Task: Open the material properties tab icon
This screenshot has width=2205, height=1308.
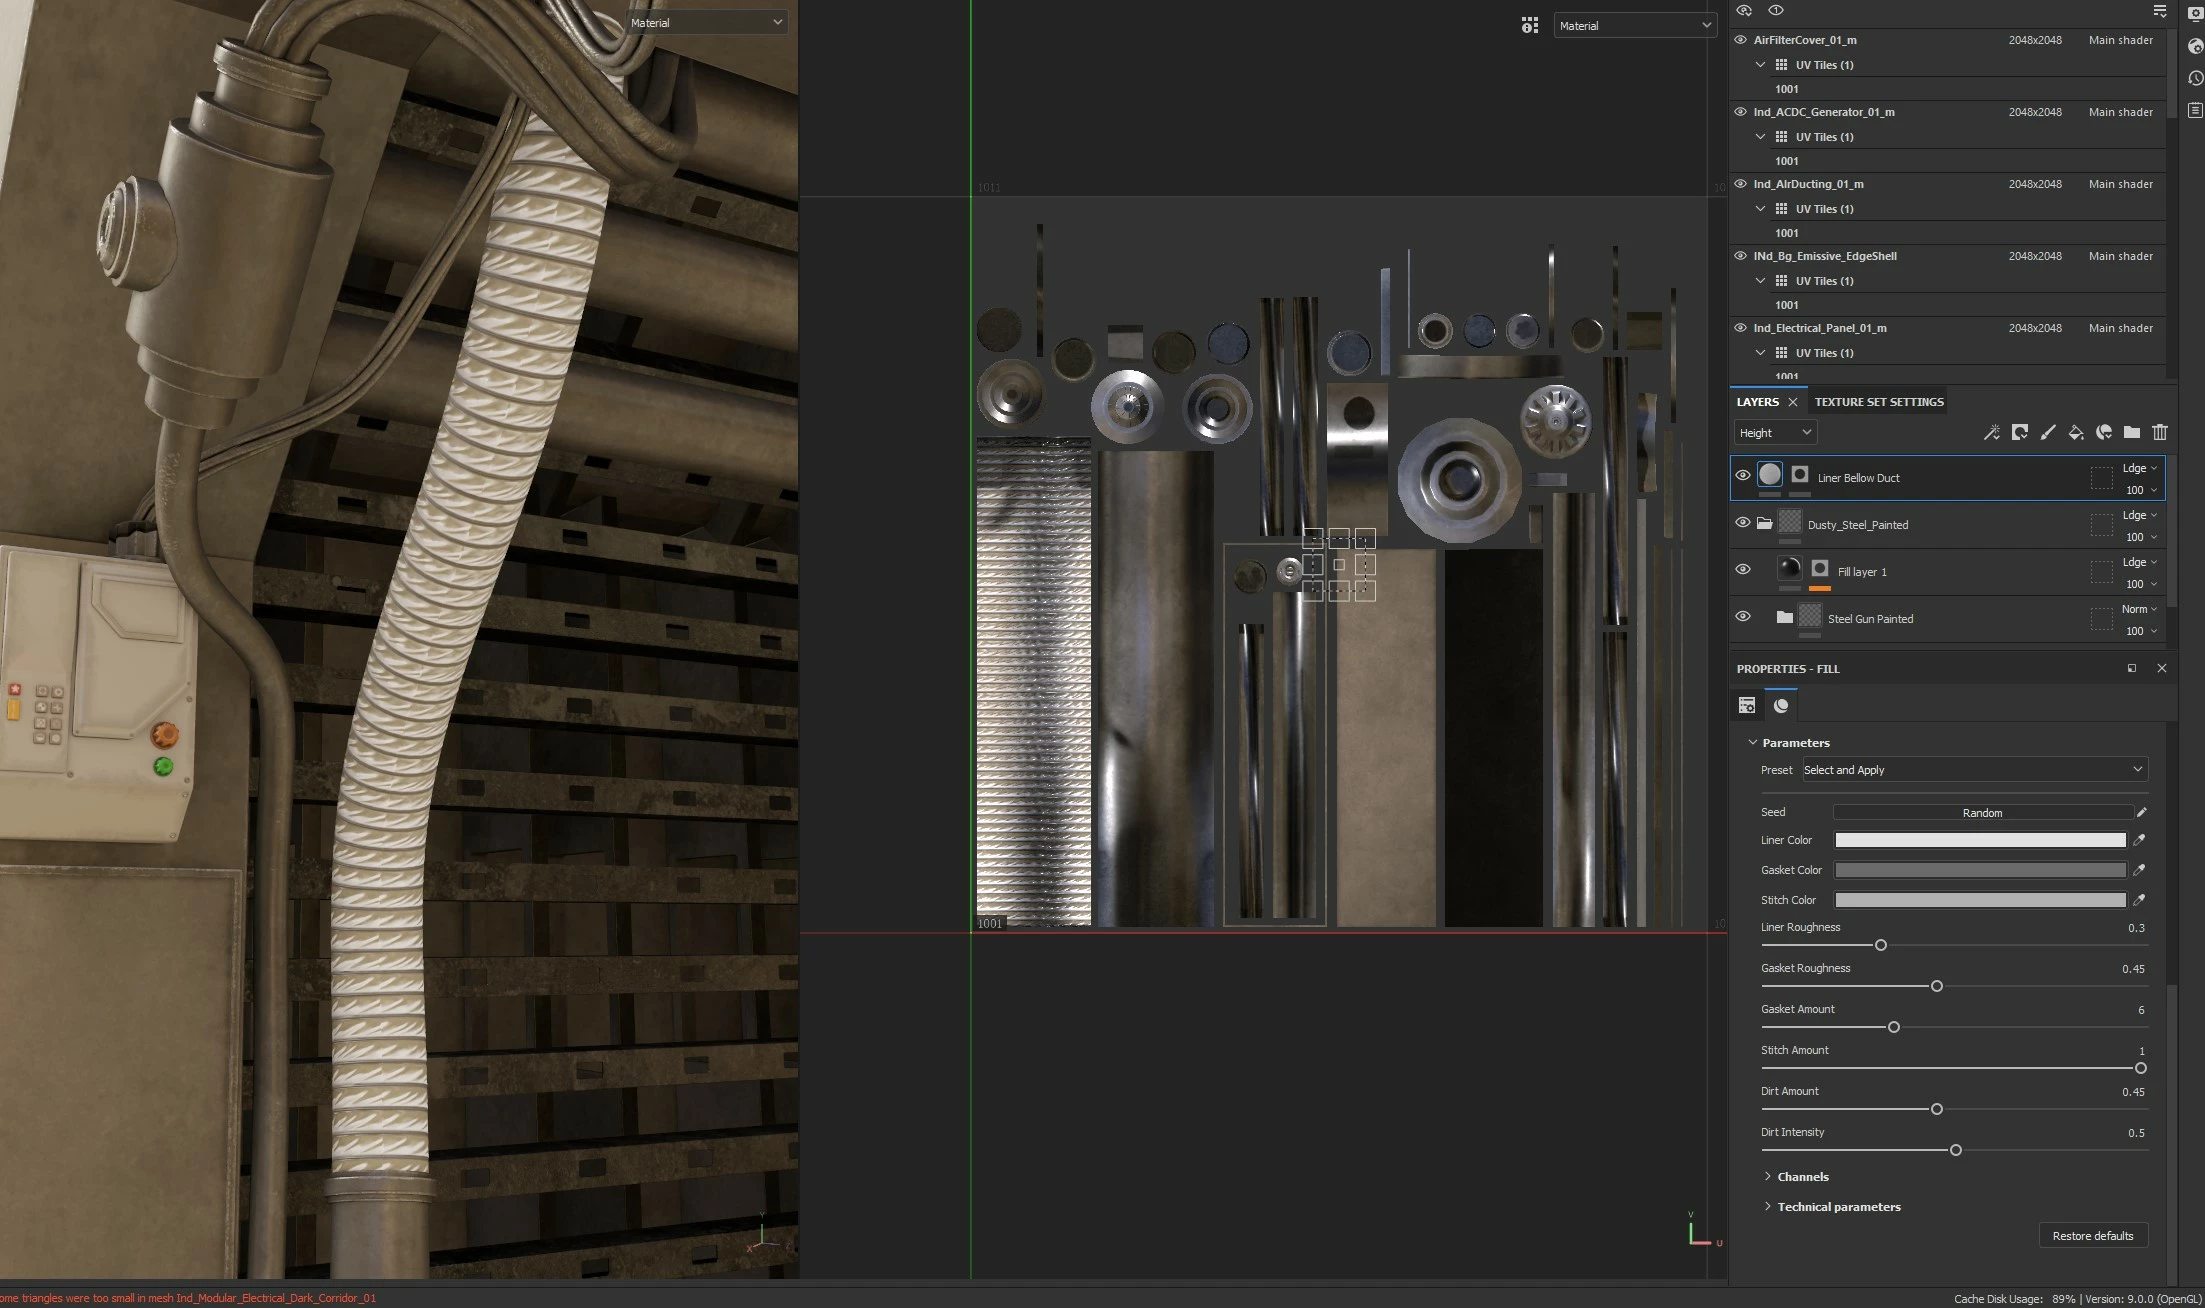Action: click(1780, 706)
